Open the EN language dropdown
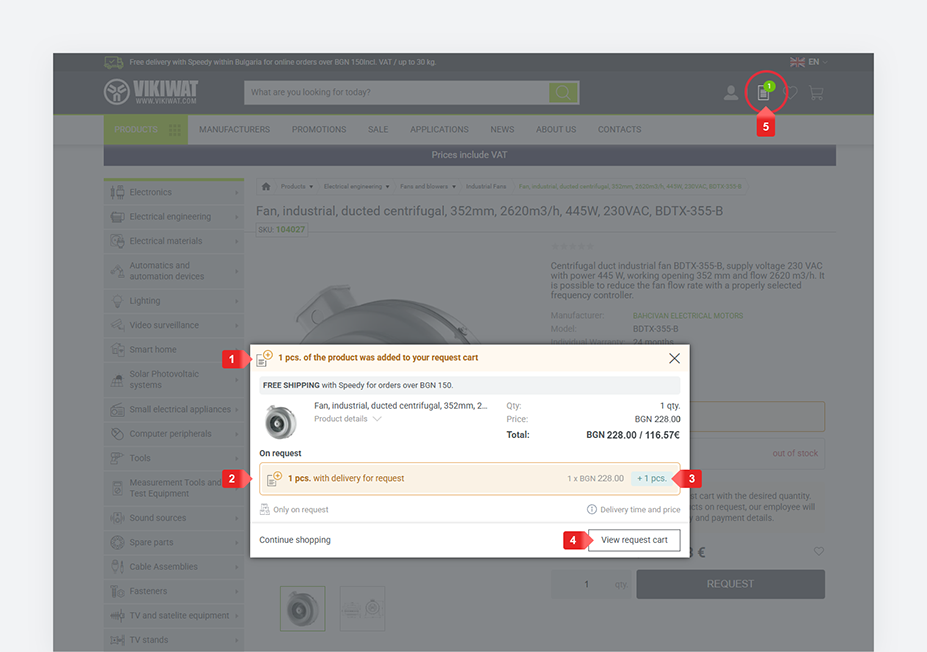927x652 pixels. click(808, 62)
